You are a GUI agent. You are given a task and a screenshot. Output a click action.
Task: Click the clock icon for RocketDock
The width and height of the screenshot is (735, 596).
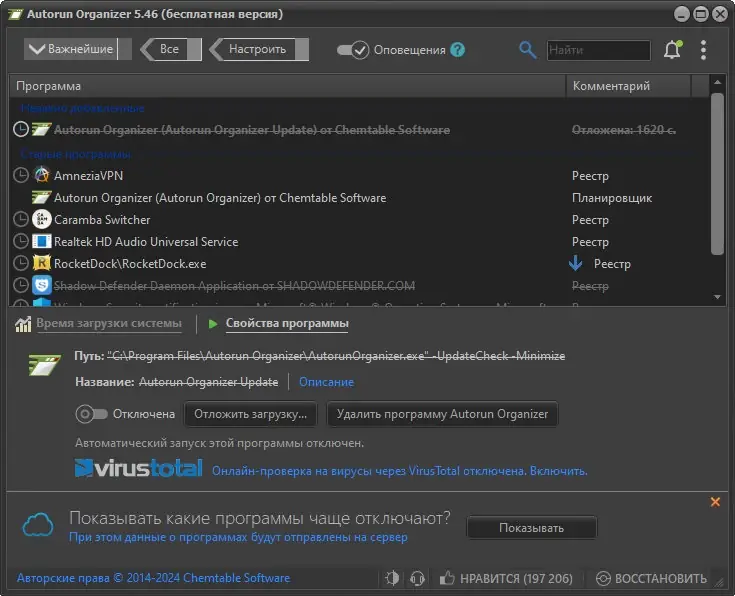point(21,264)
